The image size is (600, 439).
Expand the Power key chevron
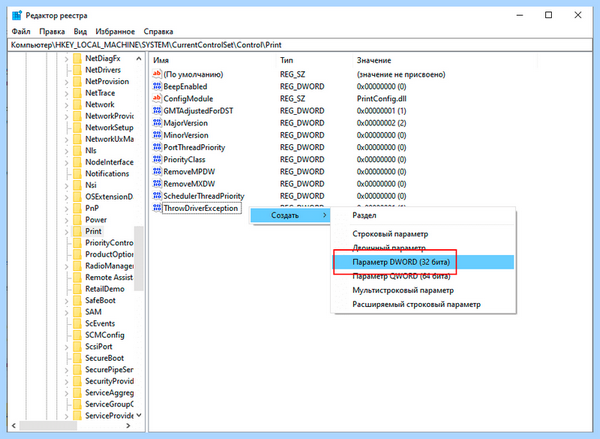pos(66,220)
